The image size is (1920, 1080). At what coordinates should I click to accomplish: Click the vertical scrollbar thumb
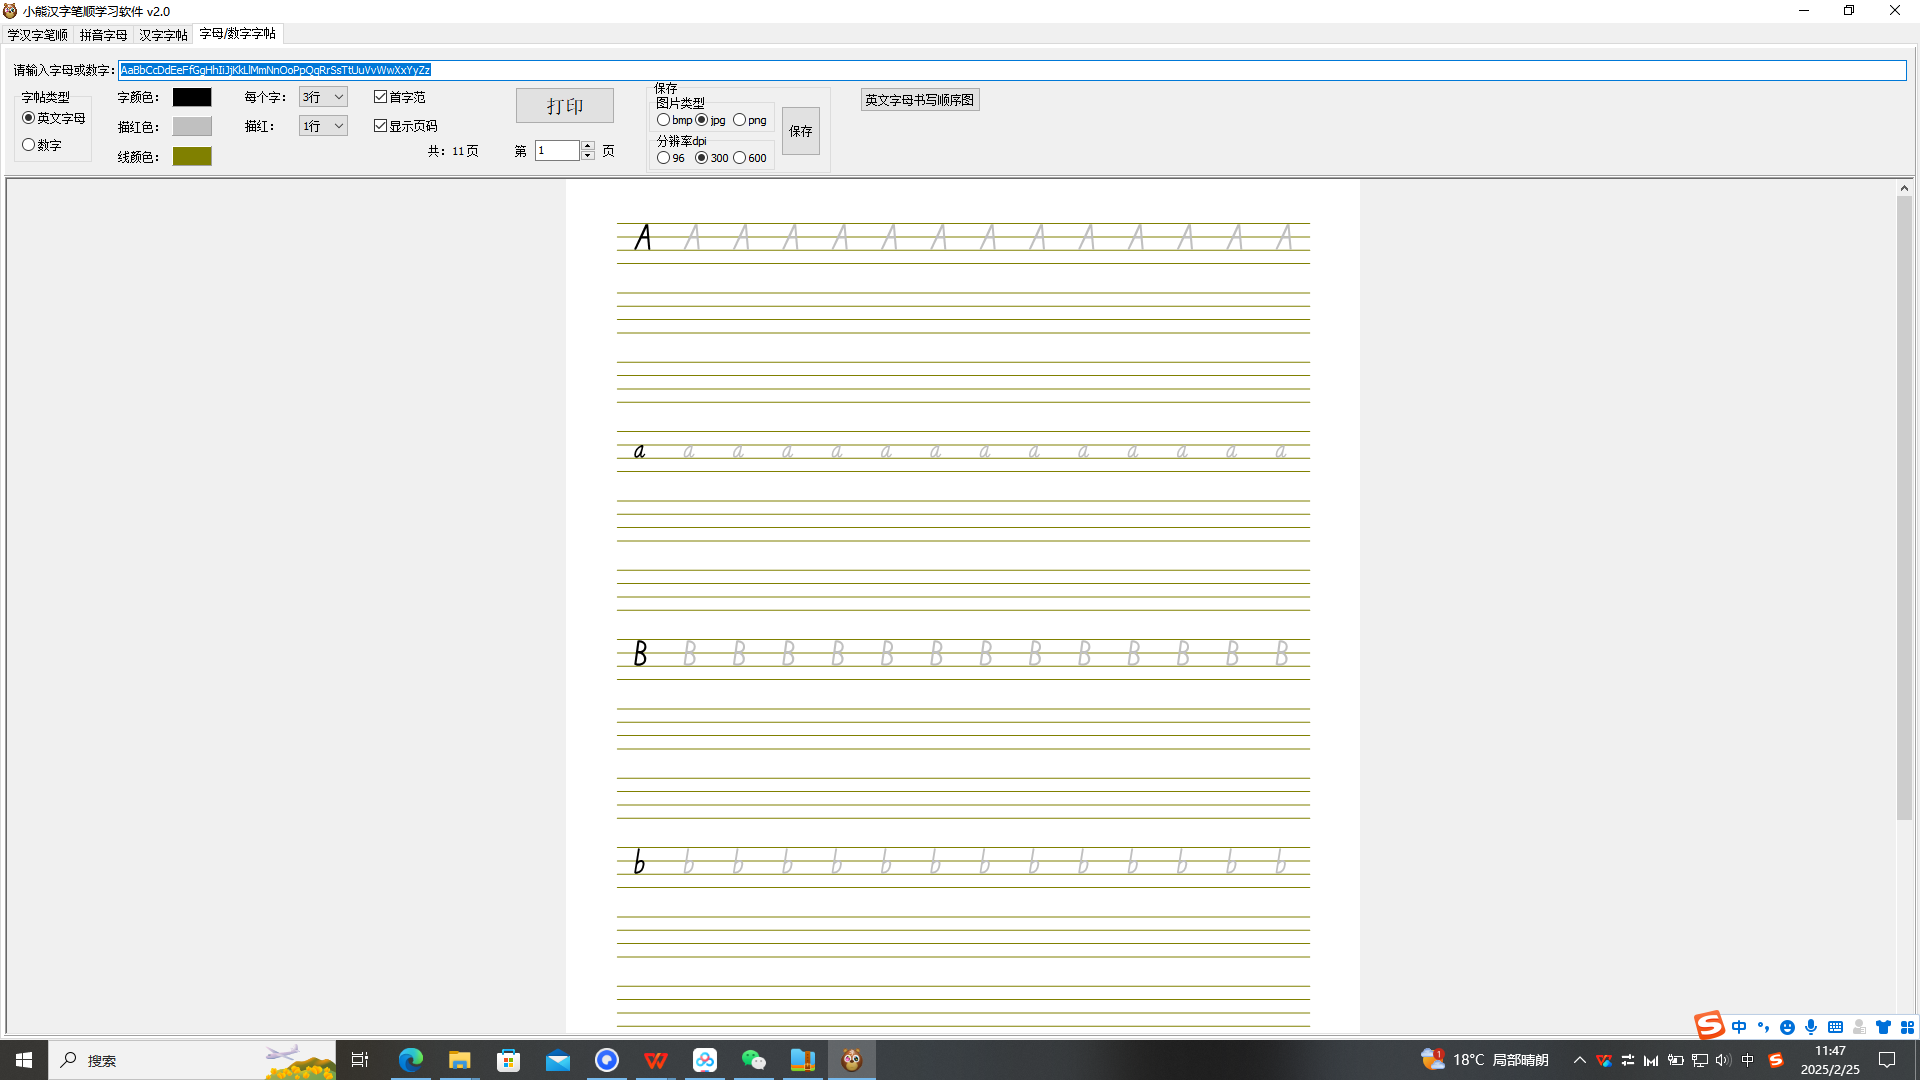(x=1905, y=508)
